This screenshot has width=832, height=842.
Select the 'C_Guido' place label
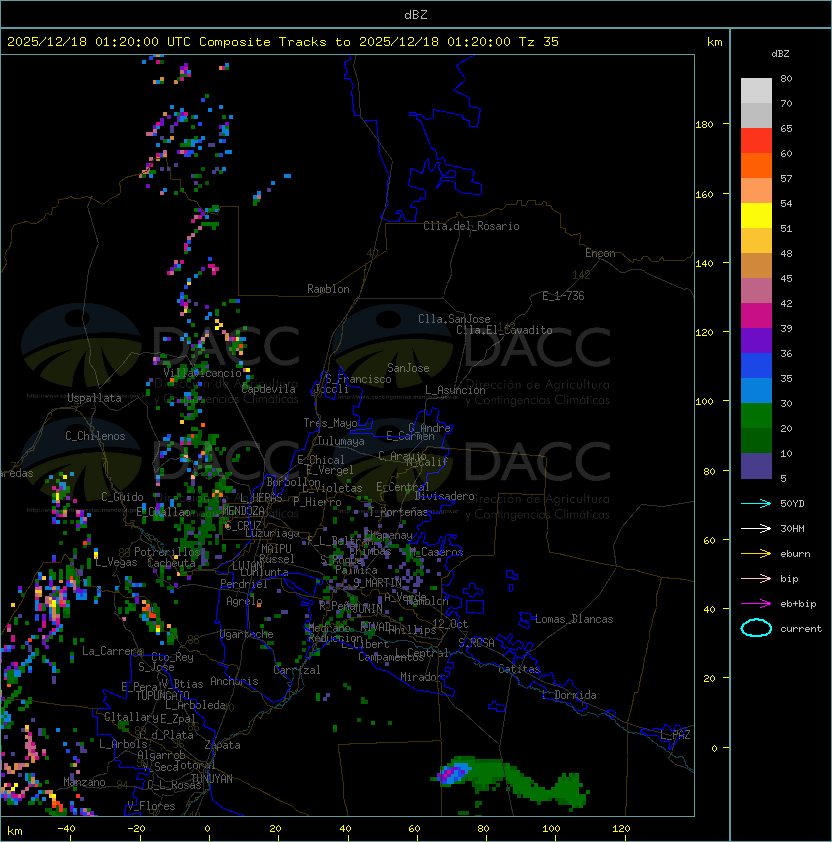pos(122,497)
